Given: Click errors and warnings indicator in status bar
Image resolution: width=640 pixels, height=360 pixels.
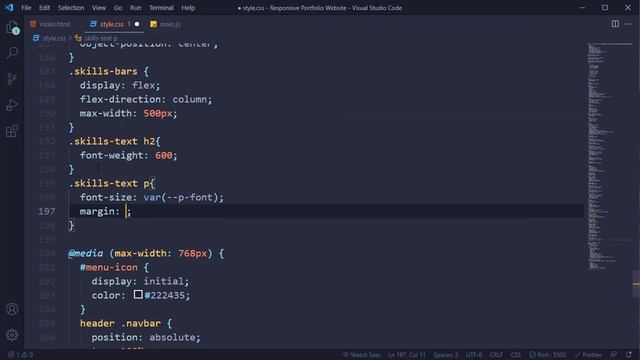Looking at the screenshot, I should (20, 355).
